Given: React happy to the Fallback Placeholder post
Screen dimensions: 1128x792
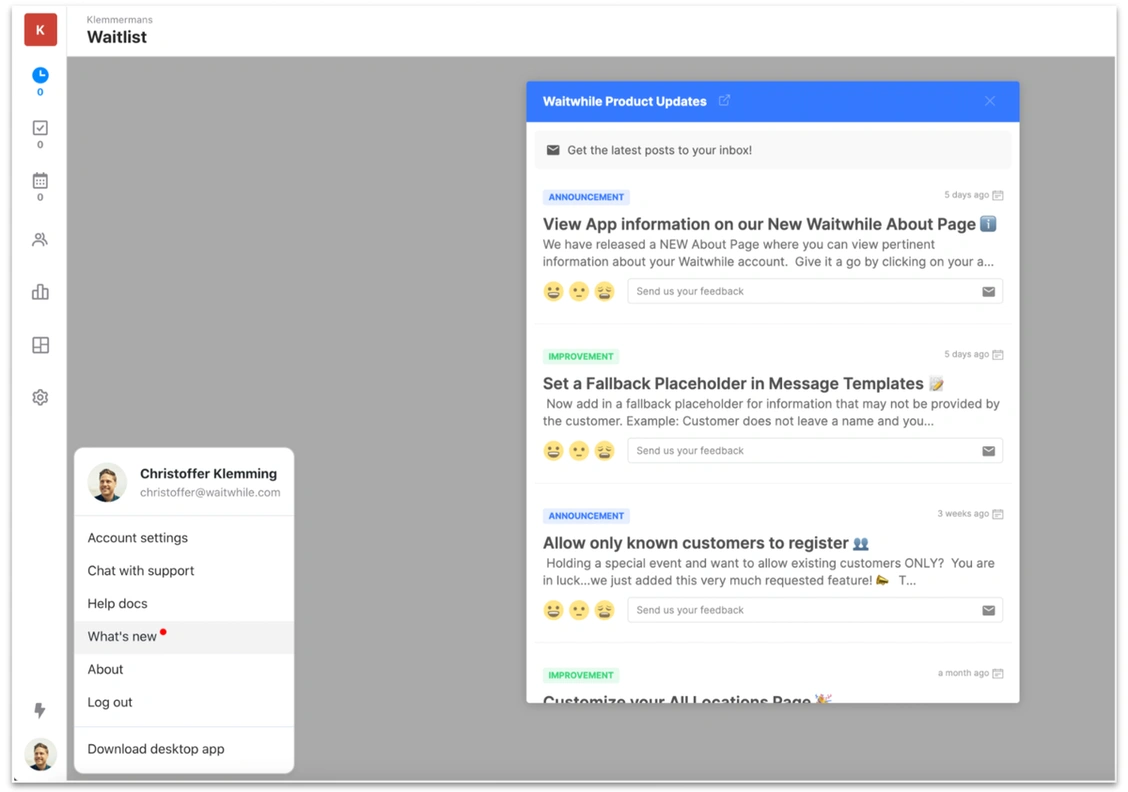Looking at the screenshot, I should (x=553, y=451).
